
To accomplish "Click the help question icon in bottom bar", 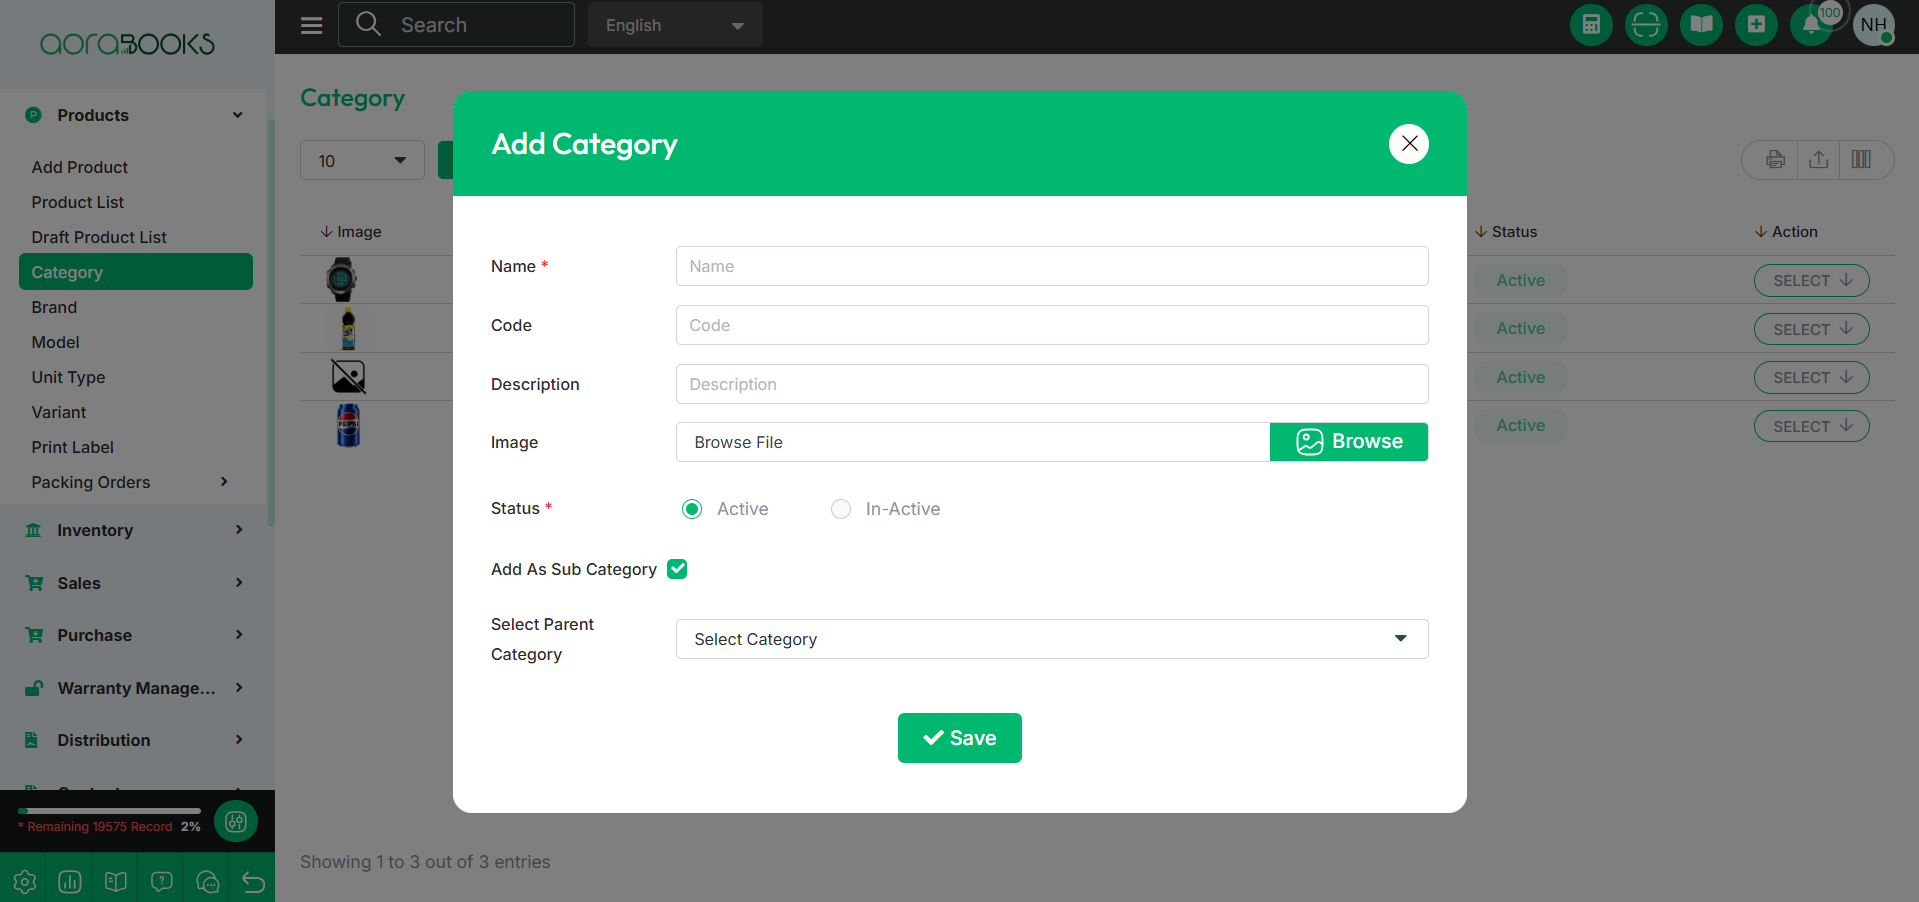I will pos(162,881).
